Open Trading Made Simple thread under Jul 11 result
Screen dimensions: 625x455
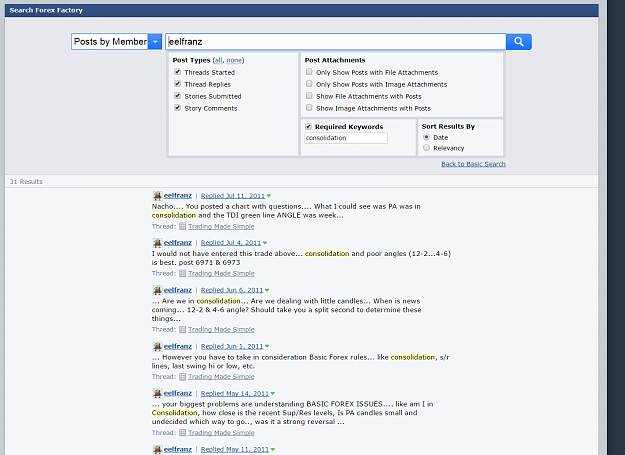[x=221, y=226]
